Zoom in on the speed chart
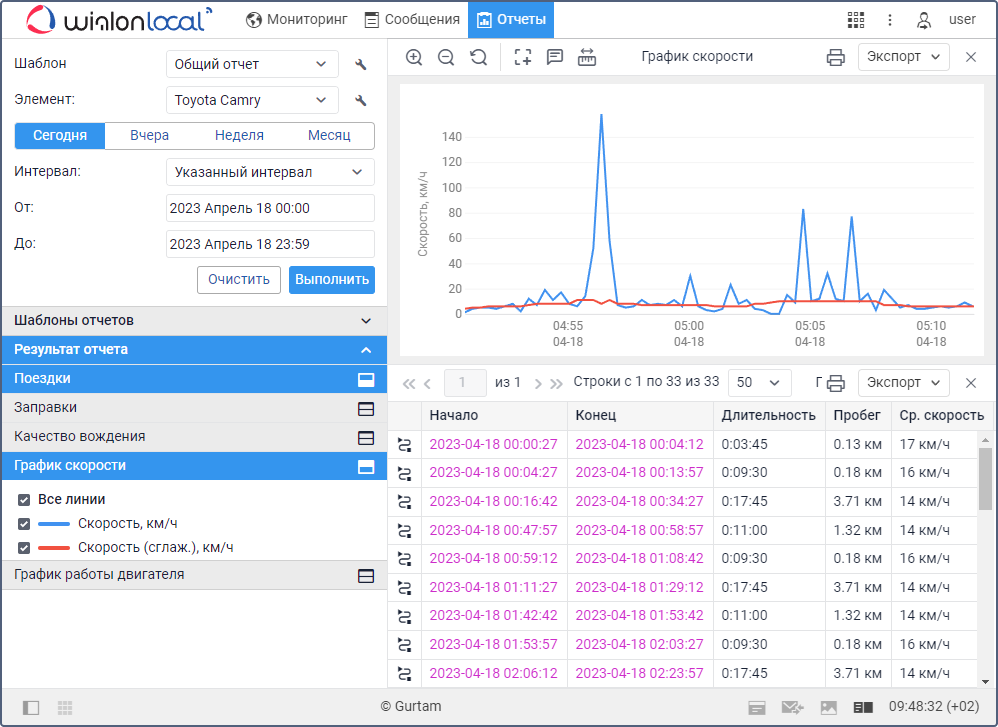 tap(414, 57)
